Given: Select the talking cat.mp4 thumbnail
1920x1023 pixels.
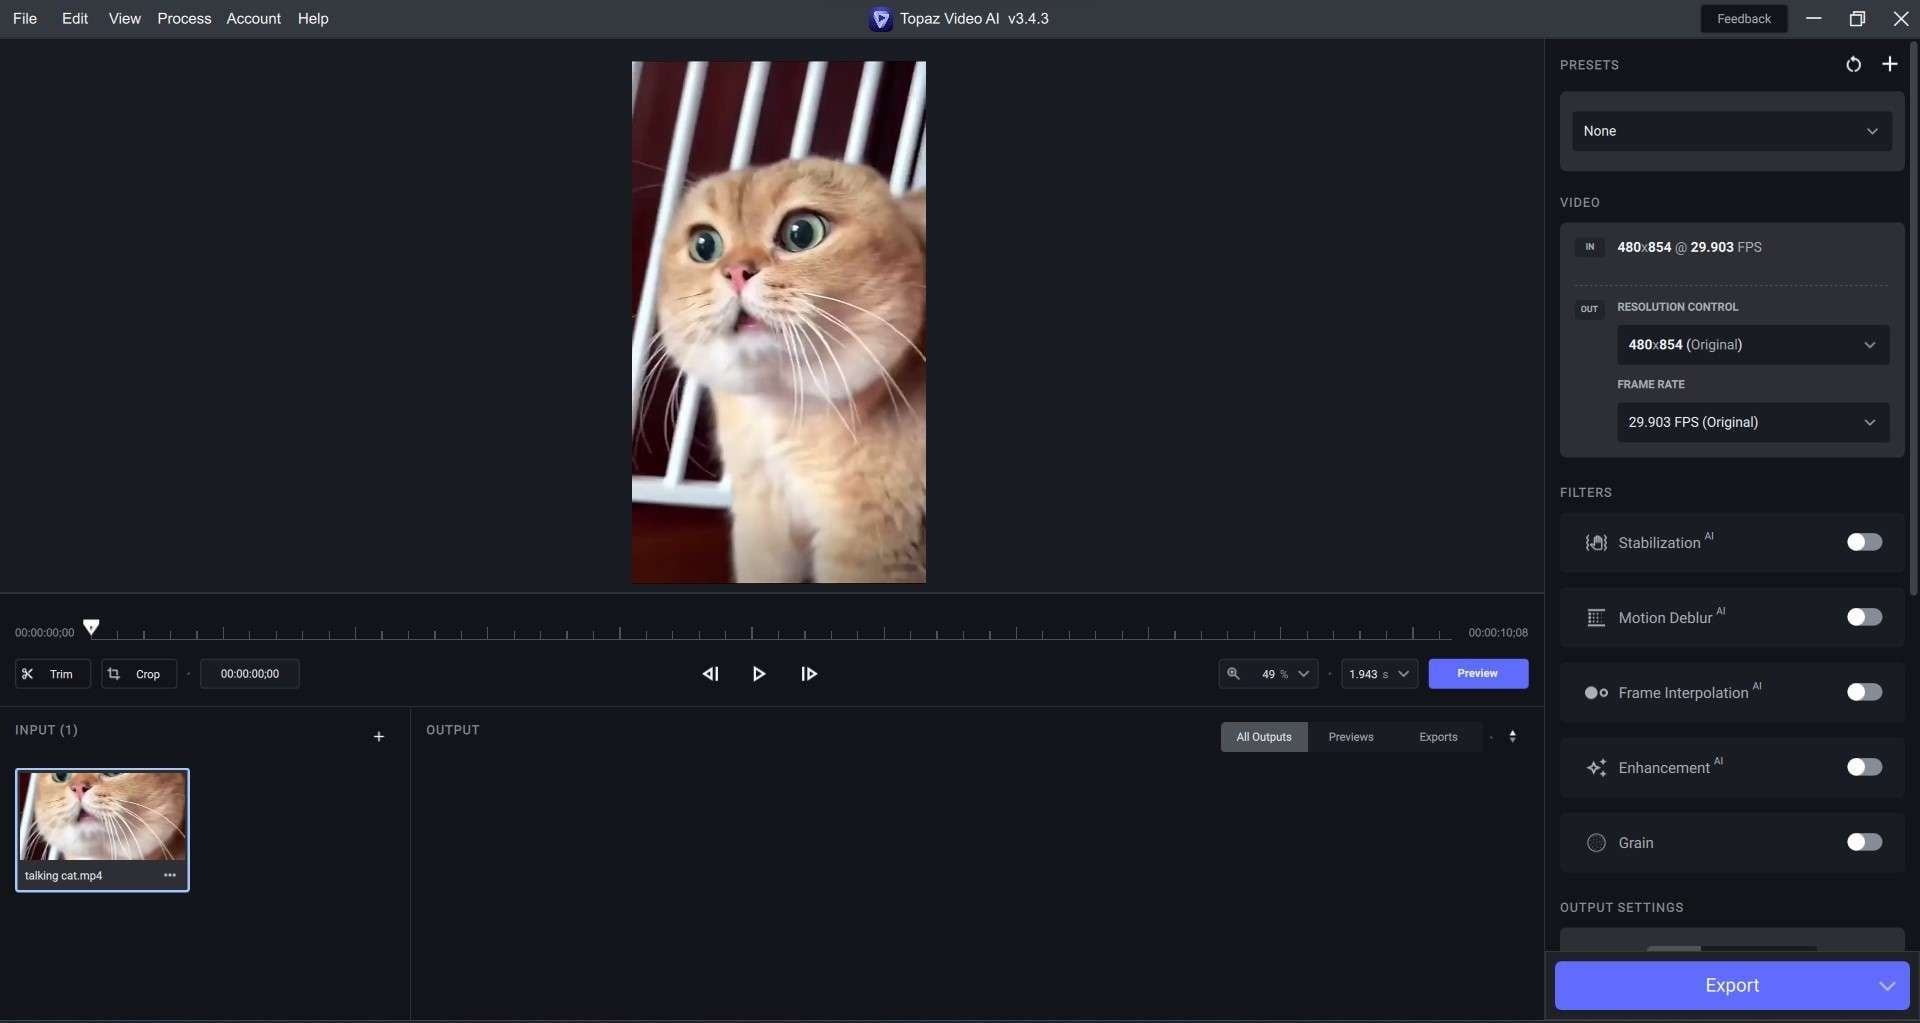Looking at the screenshot, I should pyautogui.click(x=102, y=816).
